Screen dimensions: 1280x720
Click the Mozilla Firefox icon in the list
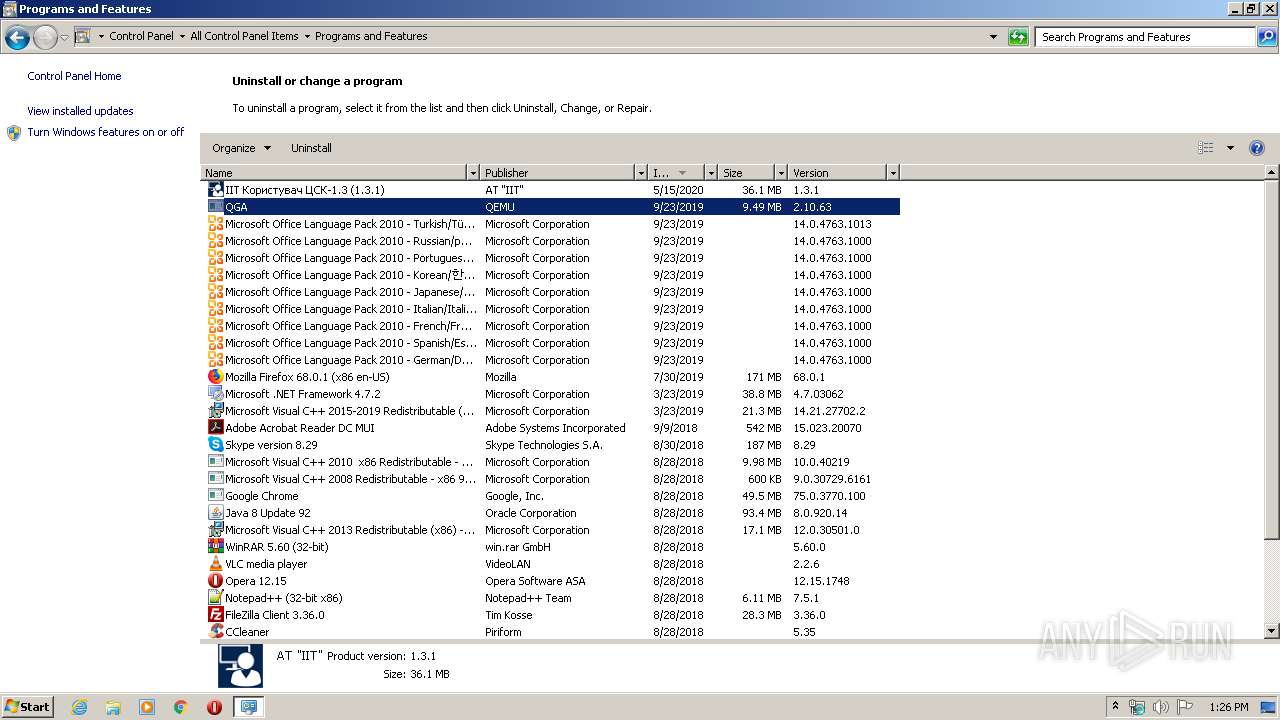click(215, 377)
